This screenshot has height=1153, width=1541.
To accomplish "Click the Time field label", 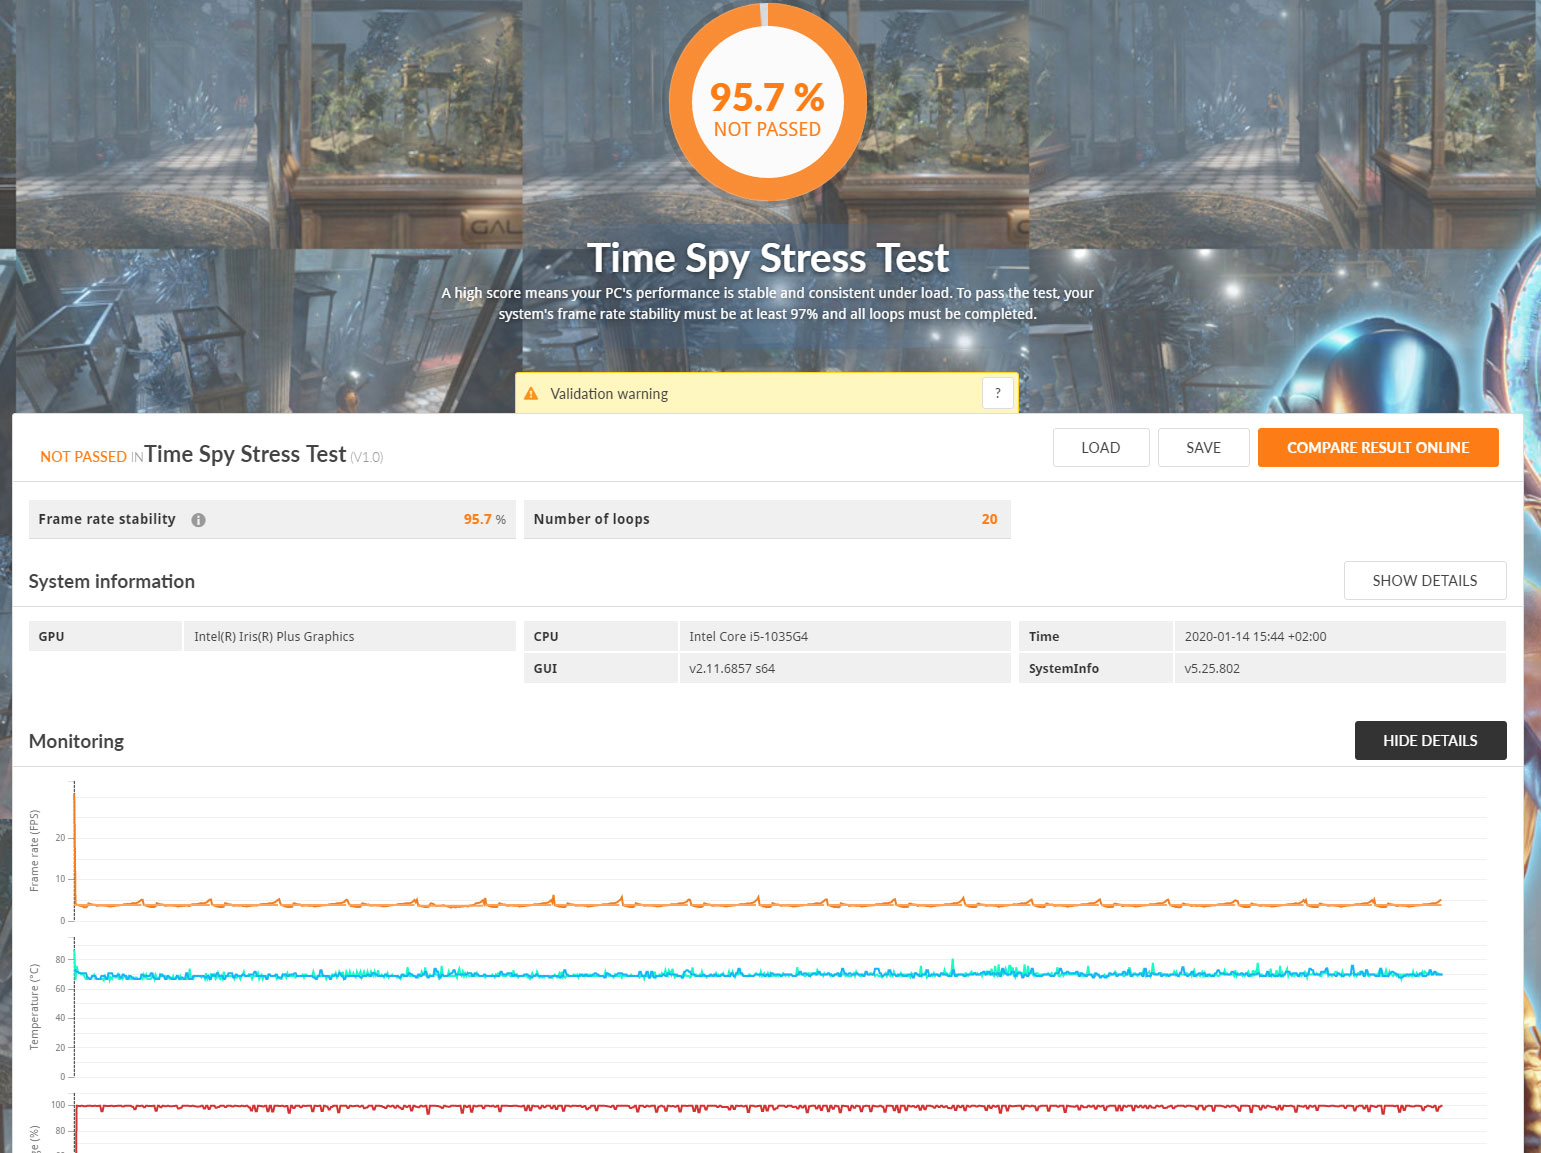I will pos(1044,637).
